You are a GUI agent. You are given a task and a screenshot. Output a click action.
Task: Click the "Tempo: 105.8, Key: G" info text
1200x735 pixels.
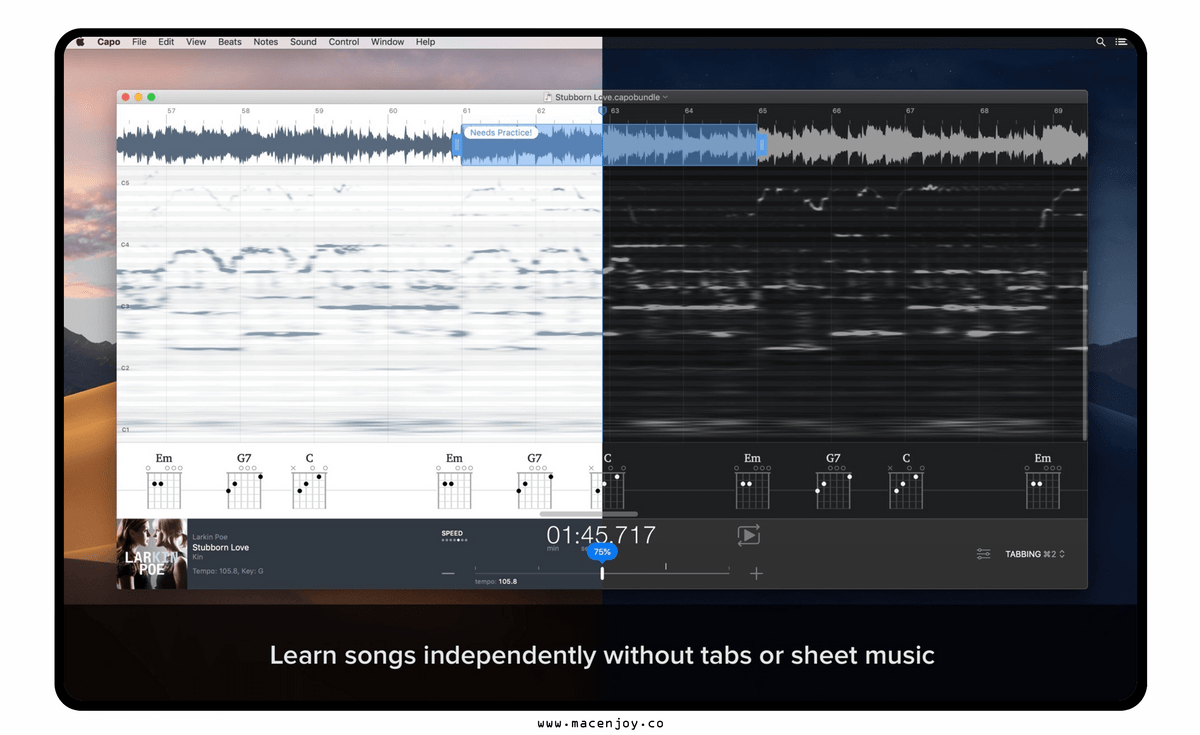click(x=228, y=571)
